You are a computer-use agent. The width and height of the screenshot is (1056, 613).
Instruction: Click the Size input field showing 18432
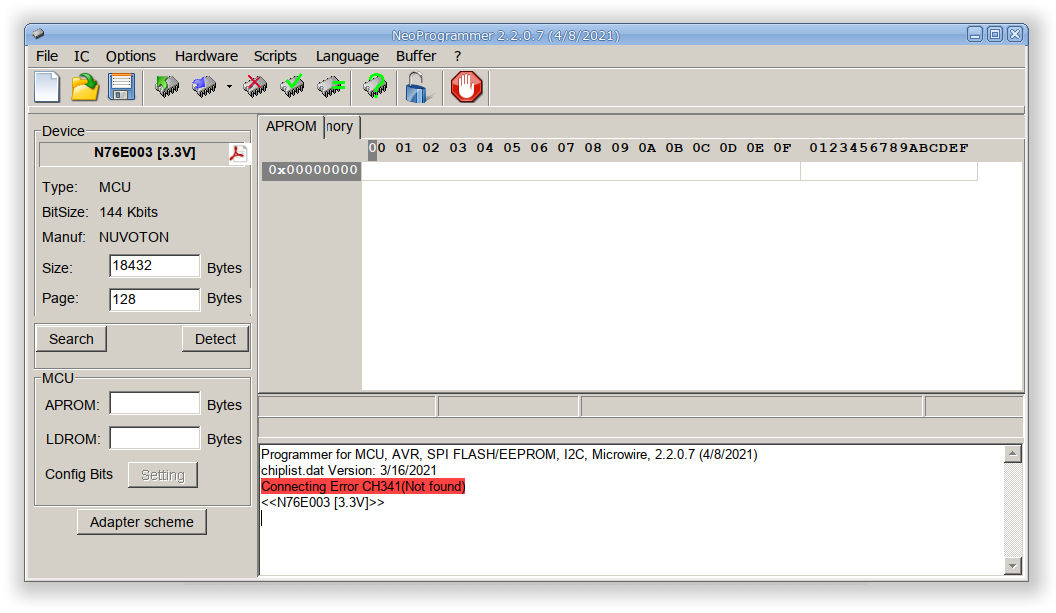(154, 266)
